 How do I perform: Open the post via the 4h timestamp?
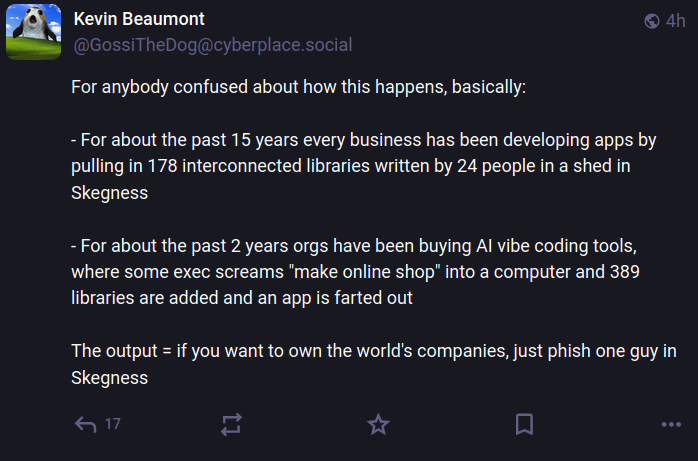676,21
